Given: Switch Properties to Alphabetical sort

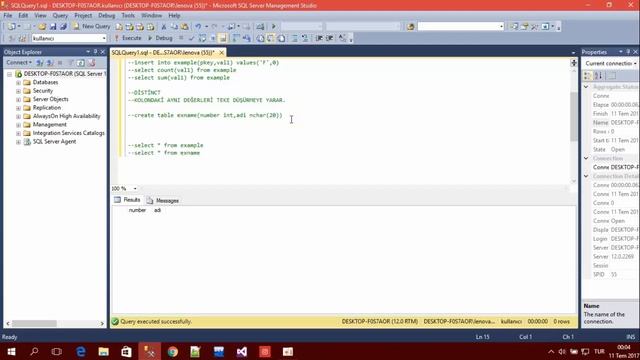Looking at the screenshot, I should [598, 76].
